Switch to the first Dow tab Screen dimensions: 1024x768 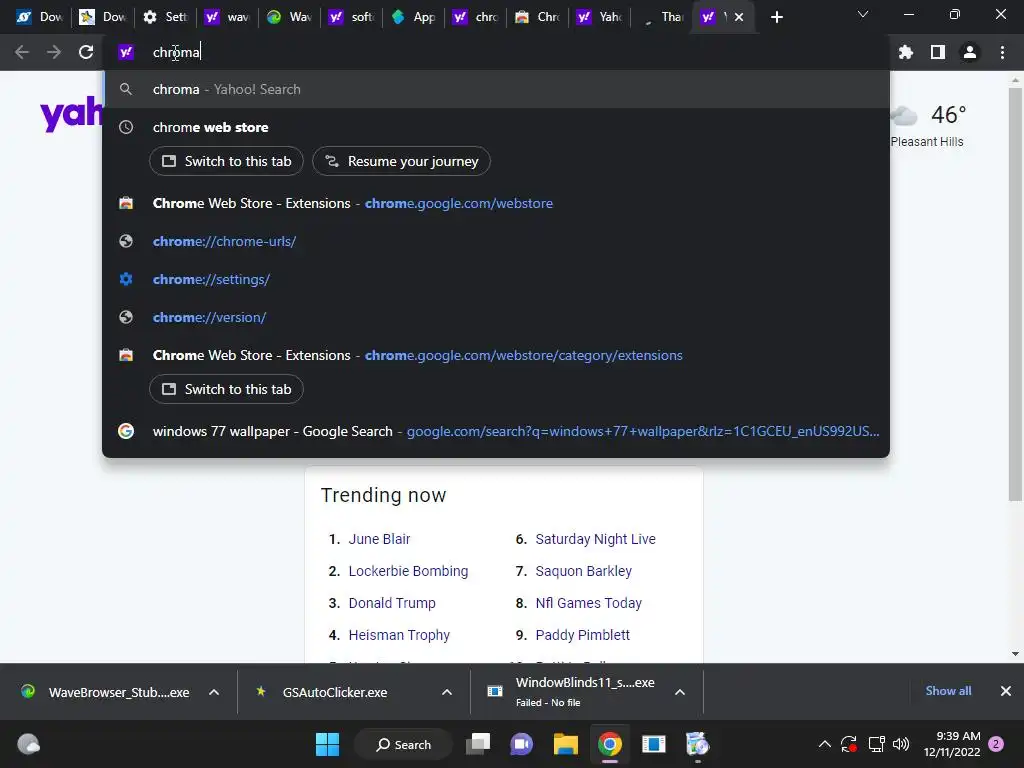coord(39,17)
